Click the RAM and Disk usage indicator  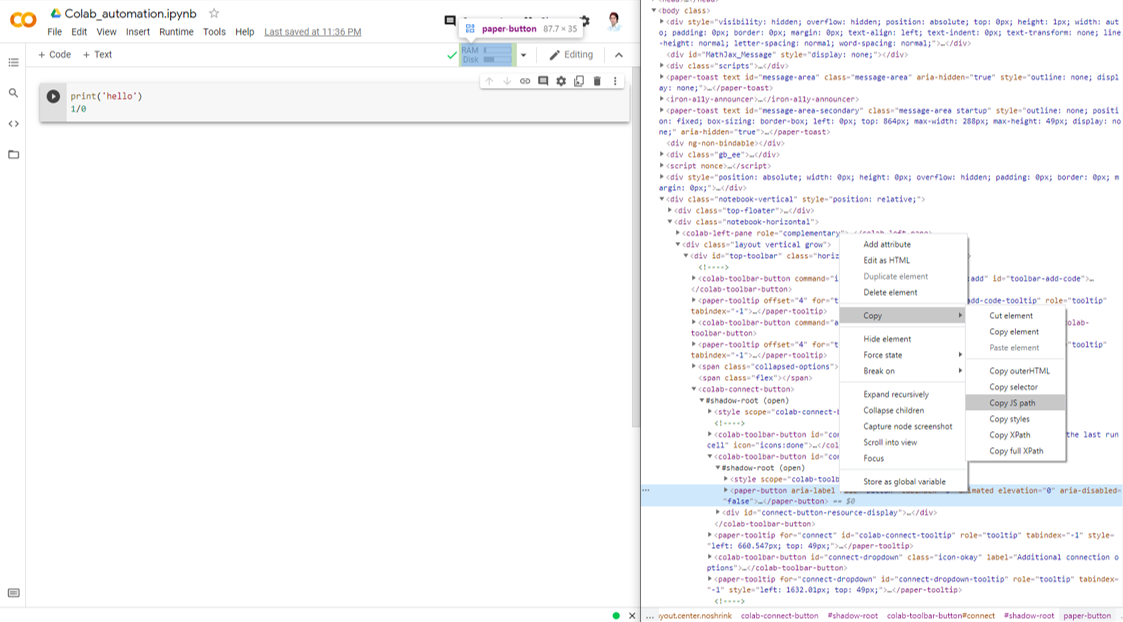pos(486,55)
